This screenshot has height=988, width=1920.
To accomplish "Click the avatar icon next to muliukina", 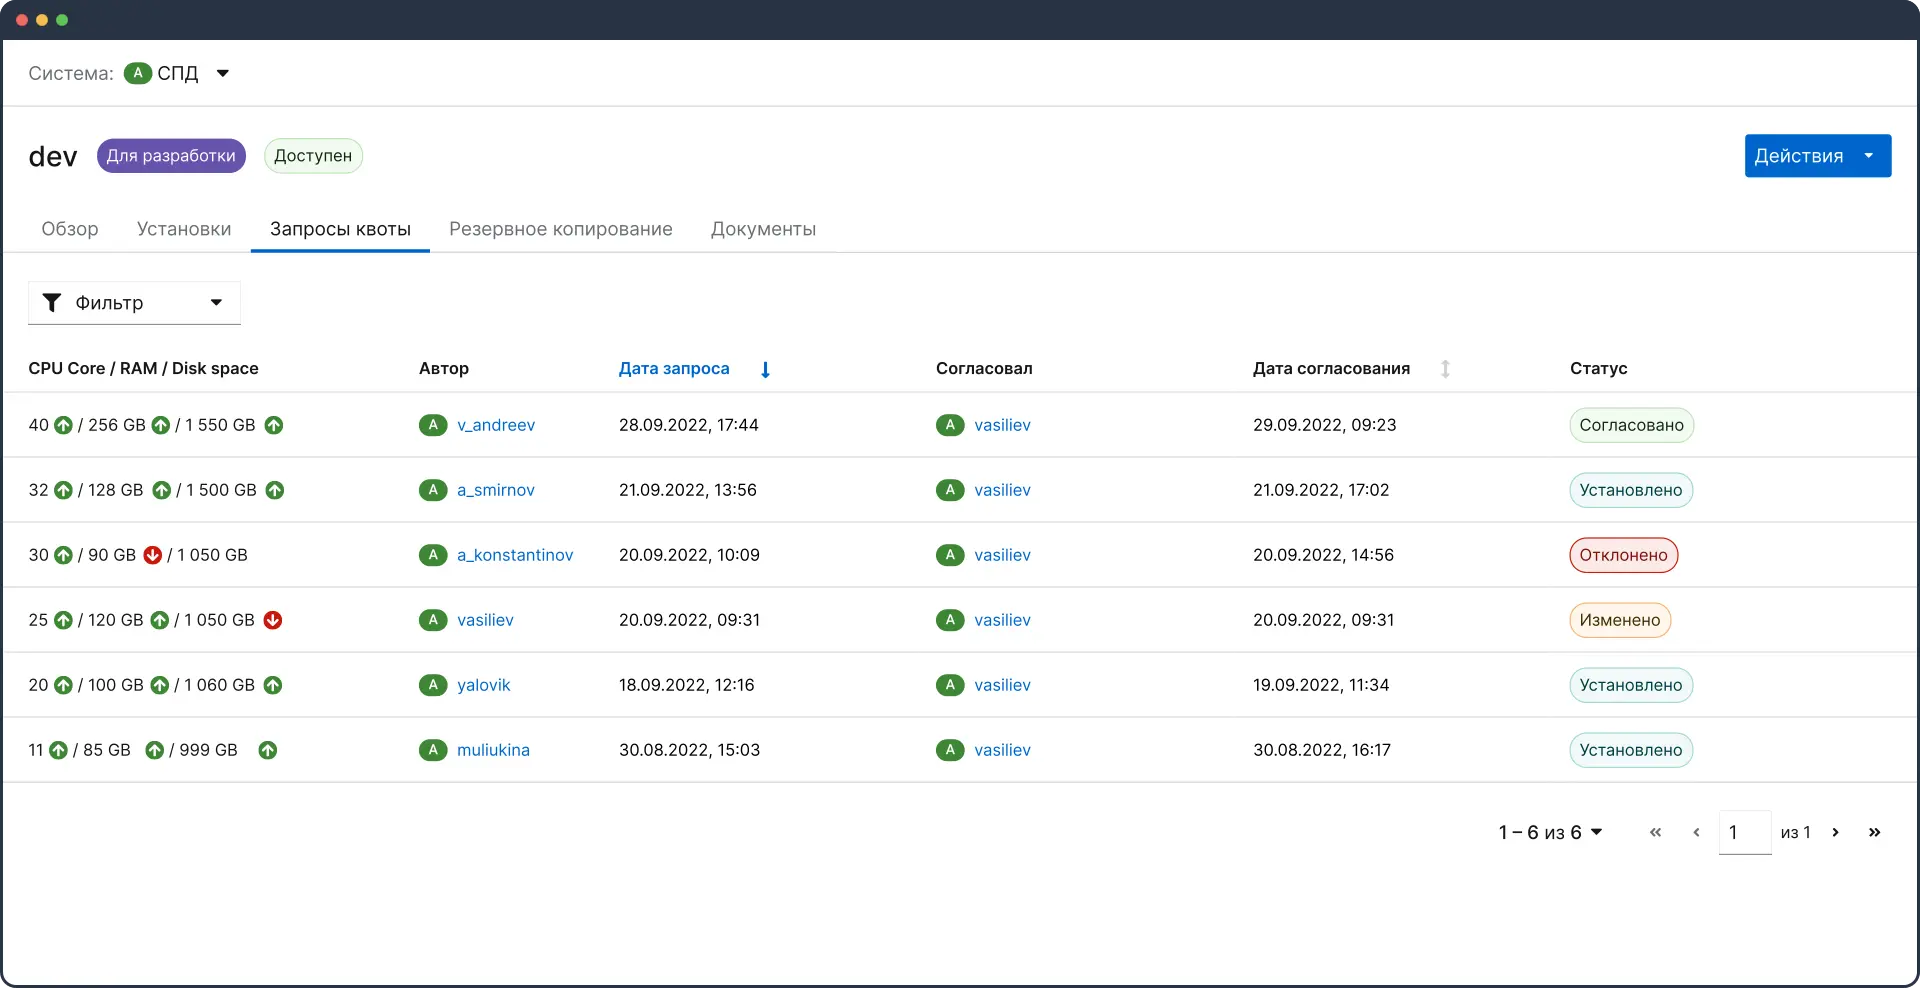I will (433, 750).
